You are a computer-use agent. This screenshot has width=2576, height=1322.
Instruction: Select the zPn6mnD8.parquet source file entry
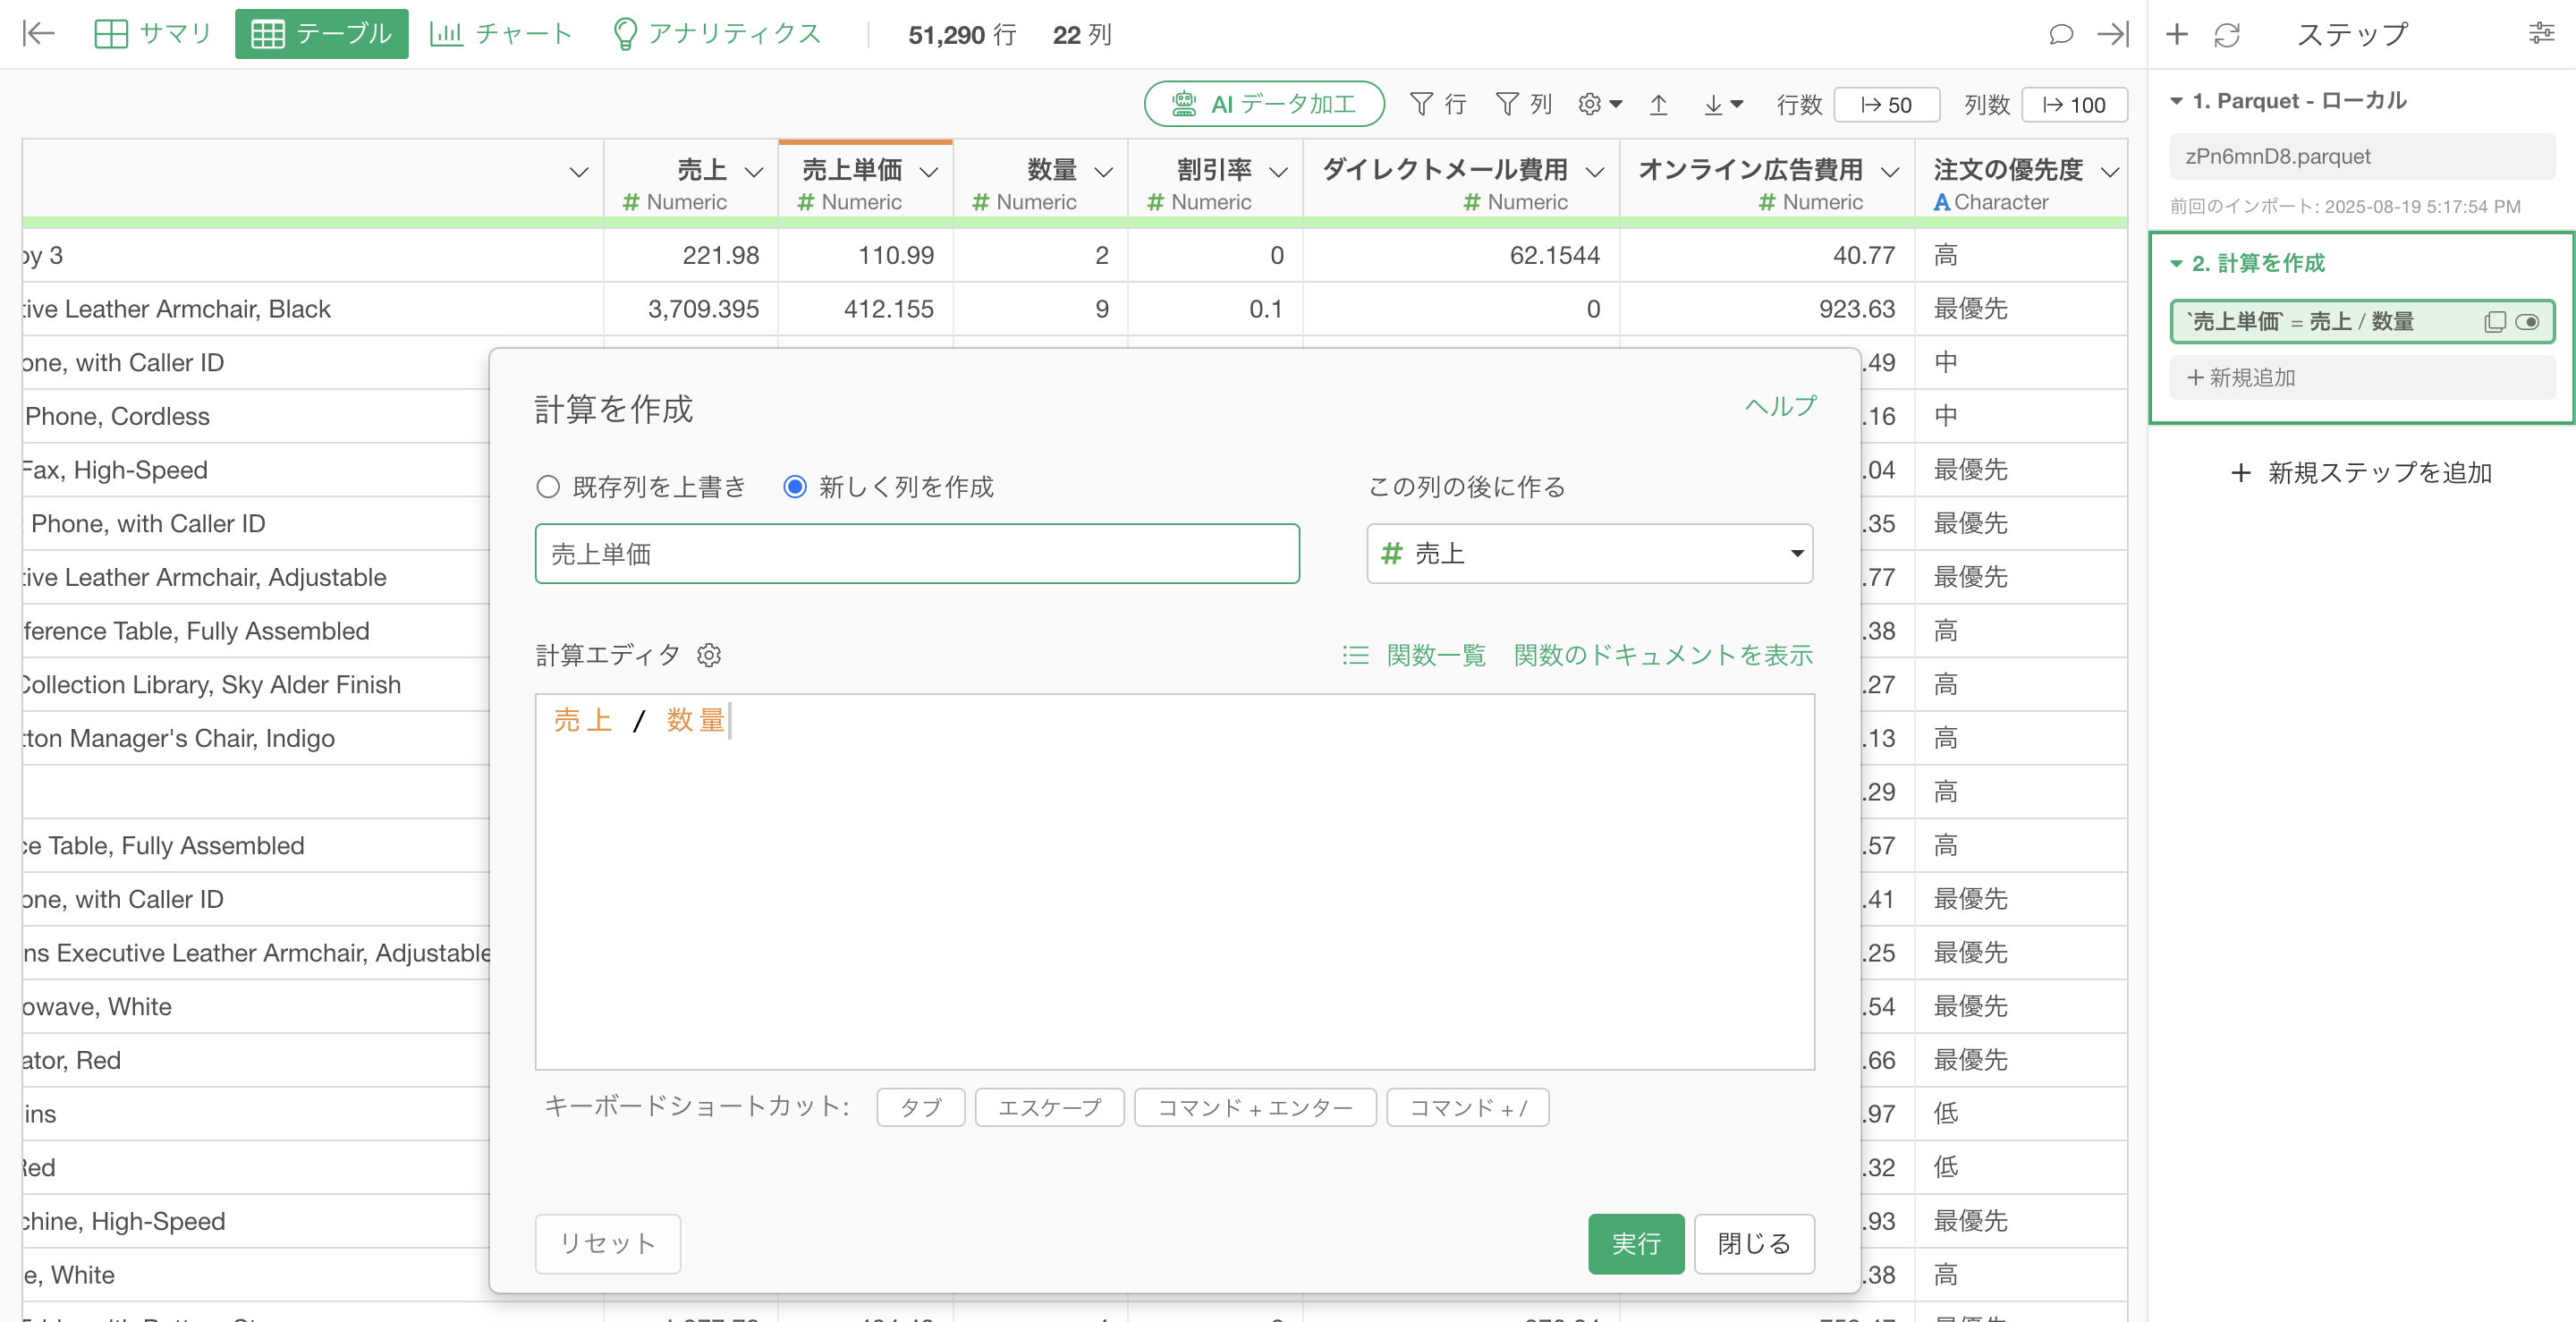2361,156
